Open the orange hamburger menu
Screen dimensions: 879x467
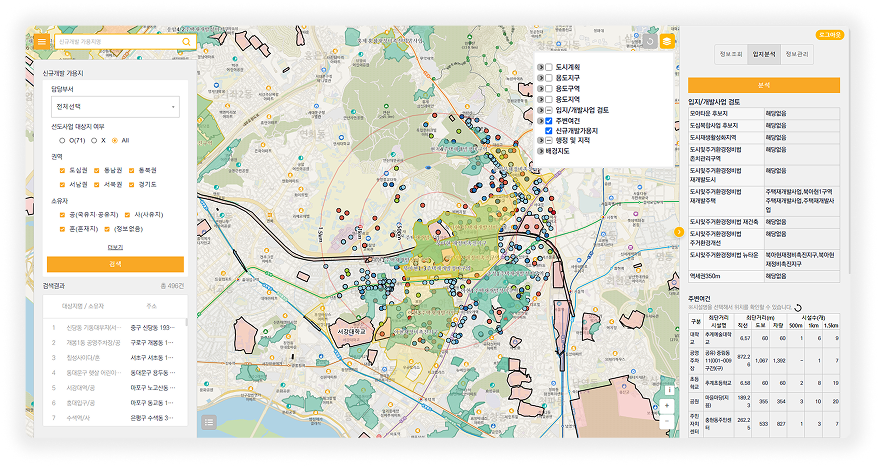tap(41, 42)
